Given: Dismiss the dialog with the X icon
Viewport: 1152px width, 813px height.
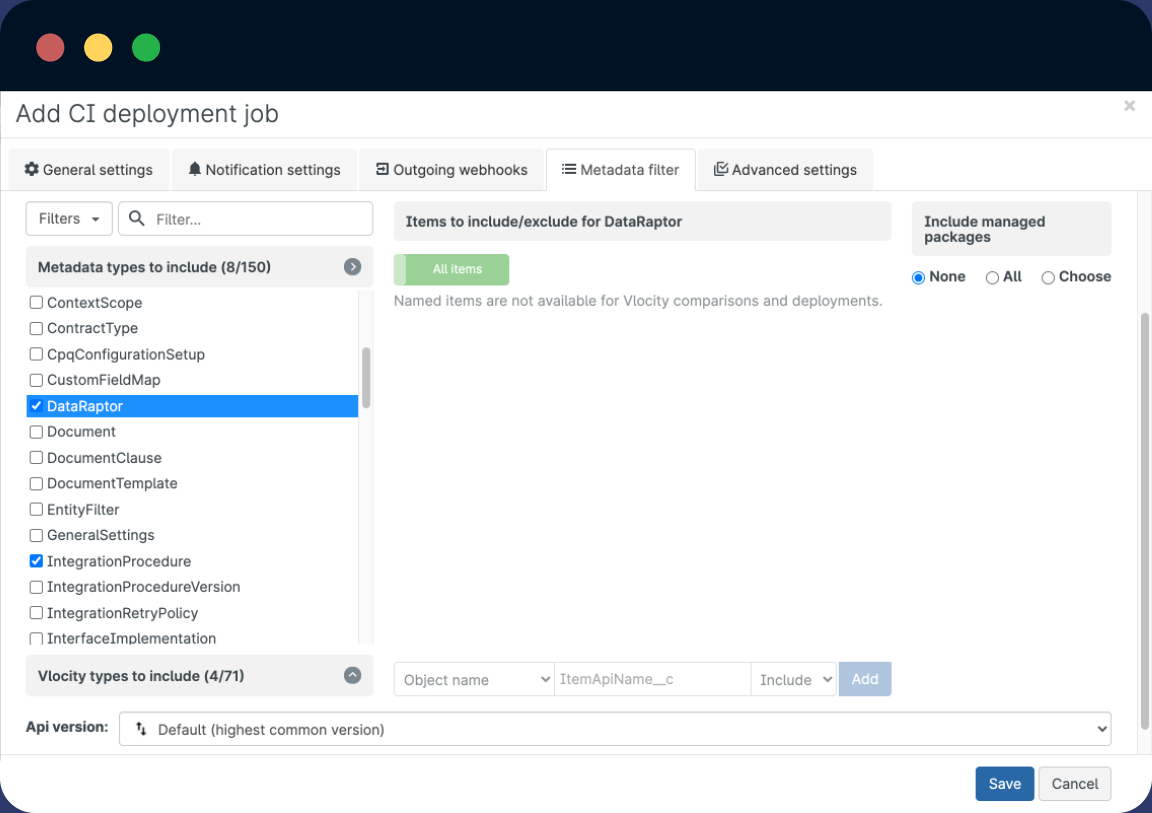Looking at the screenshot, I should pos(1129,105).
